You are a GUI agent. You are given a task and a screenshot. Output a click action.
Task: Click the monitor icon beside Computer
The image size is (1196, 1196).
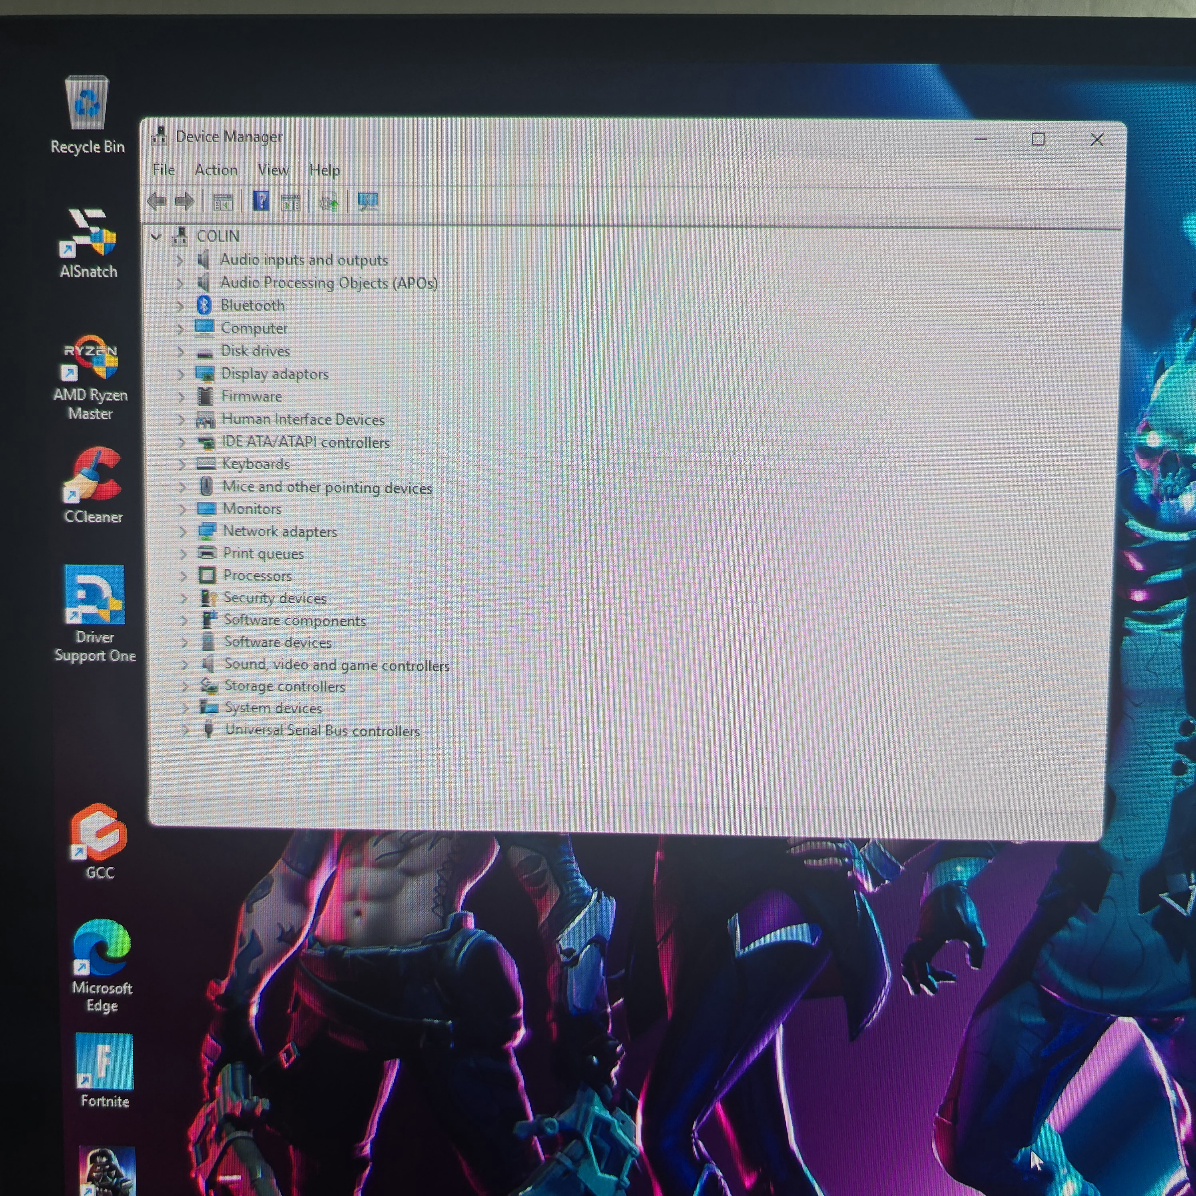204,328
